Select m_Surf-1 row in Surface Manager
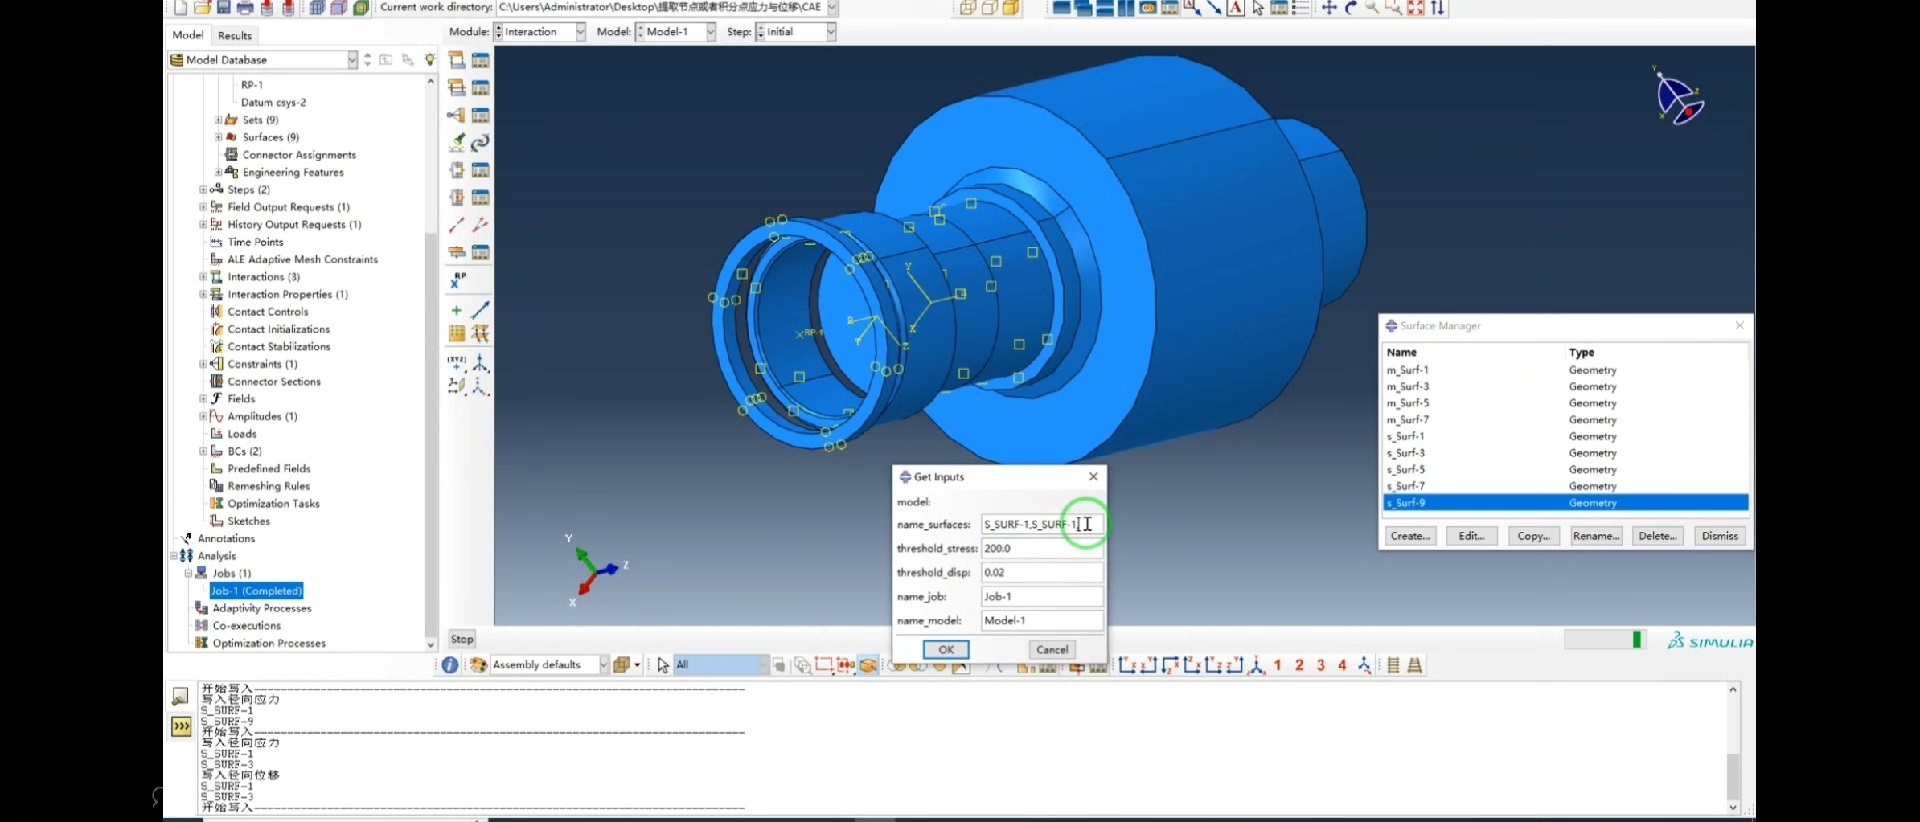 tap(1566, 370)
